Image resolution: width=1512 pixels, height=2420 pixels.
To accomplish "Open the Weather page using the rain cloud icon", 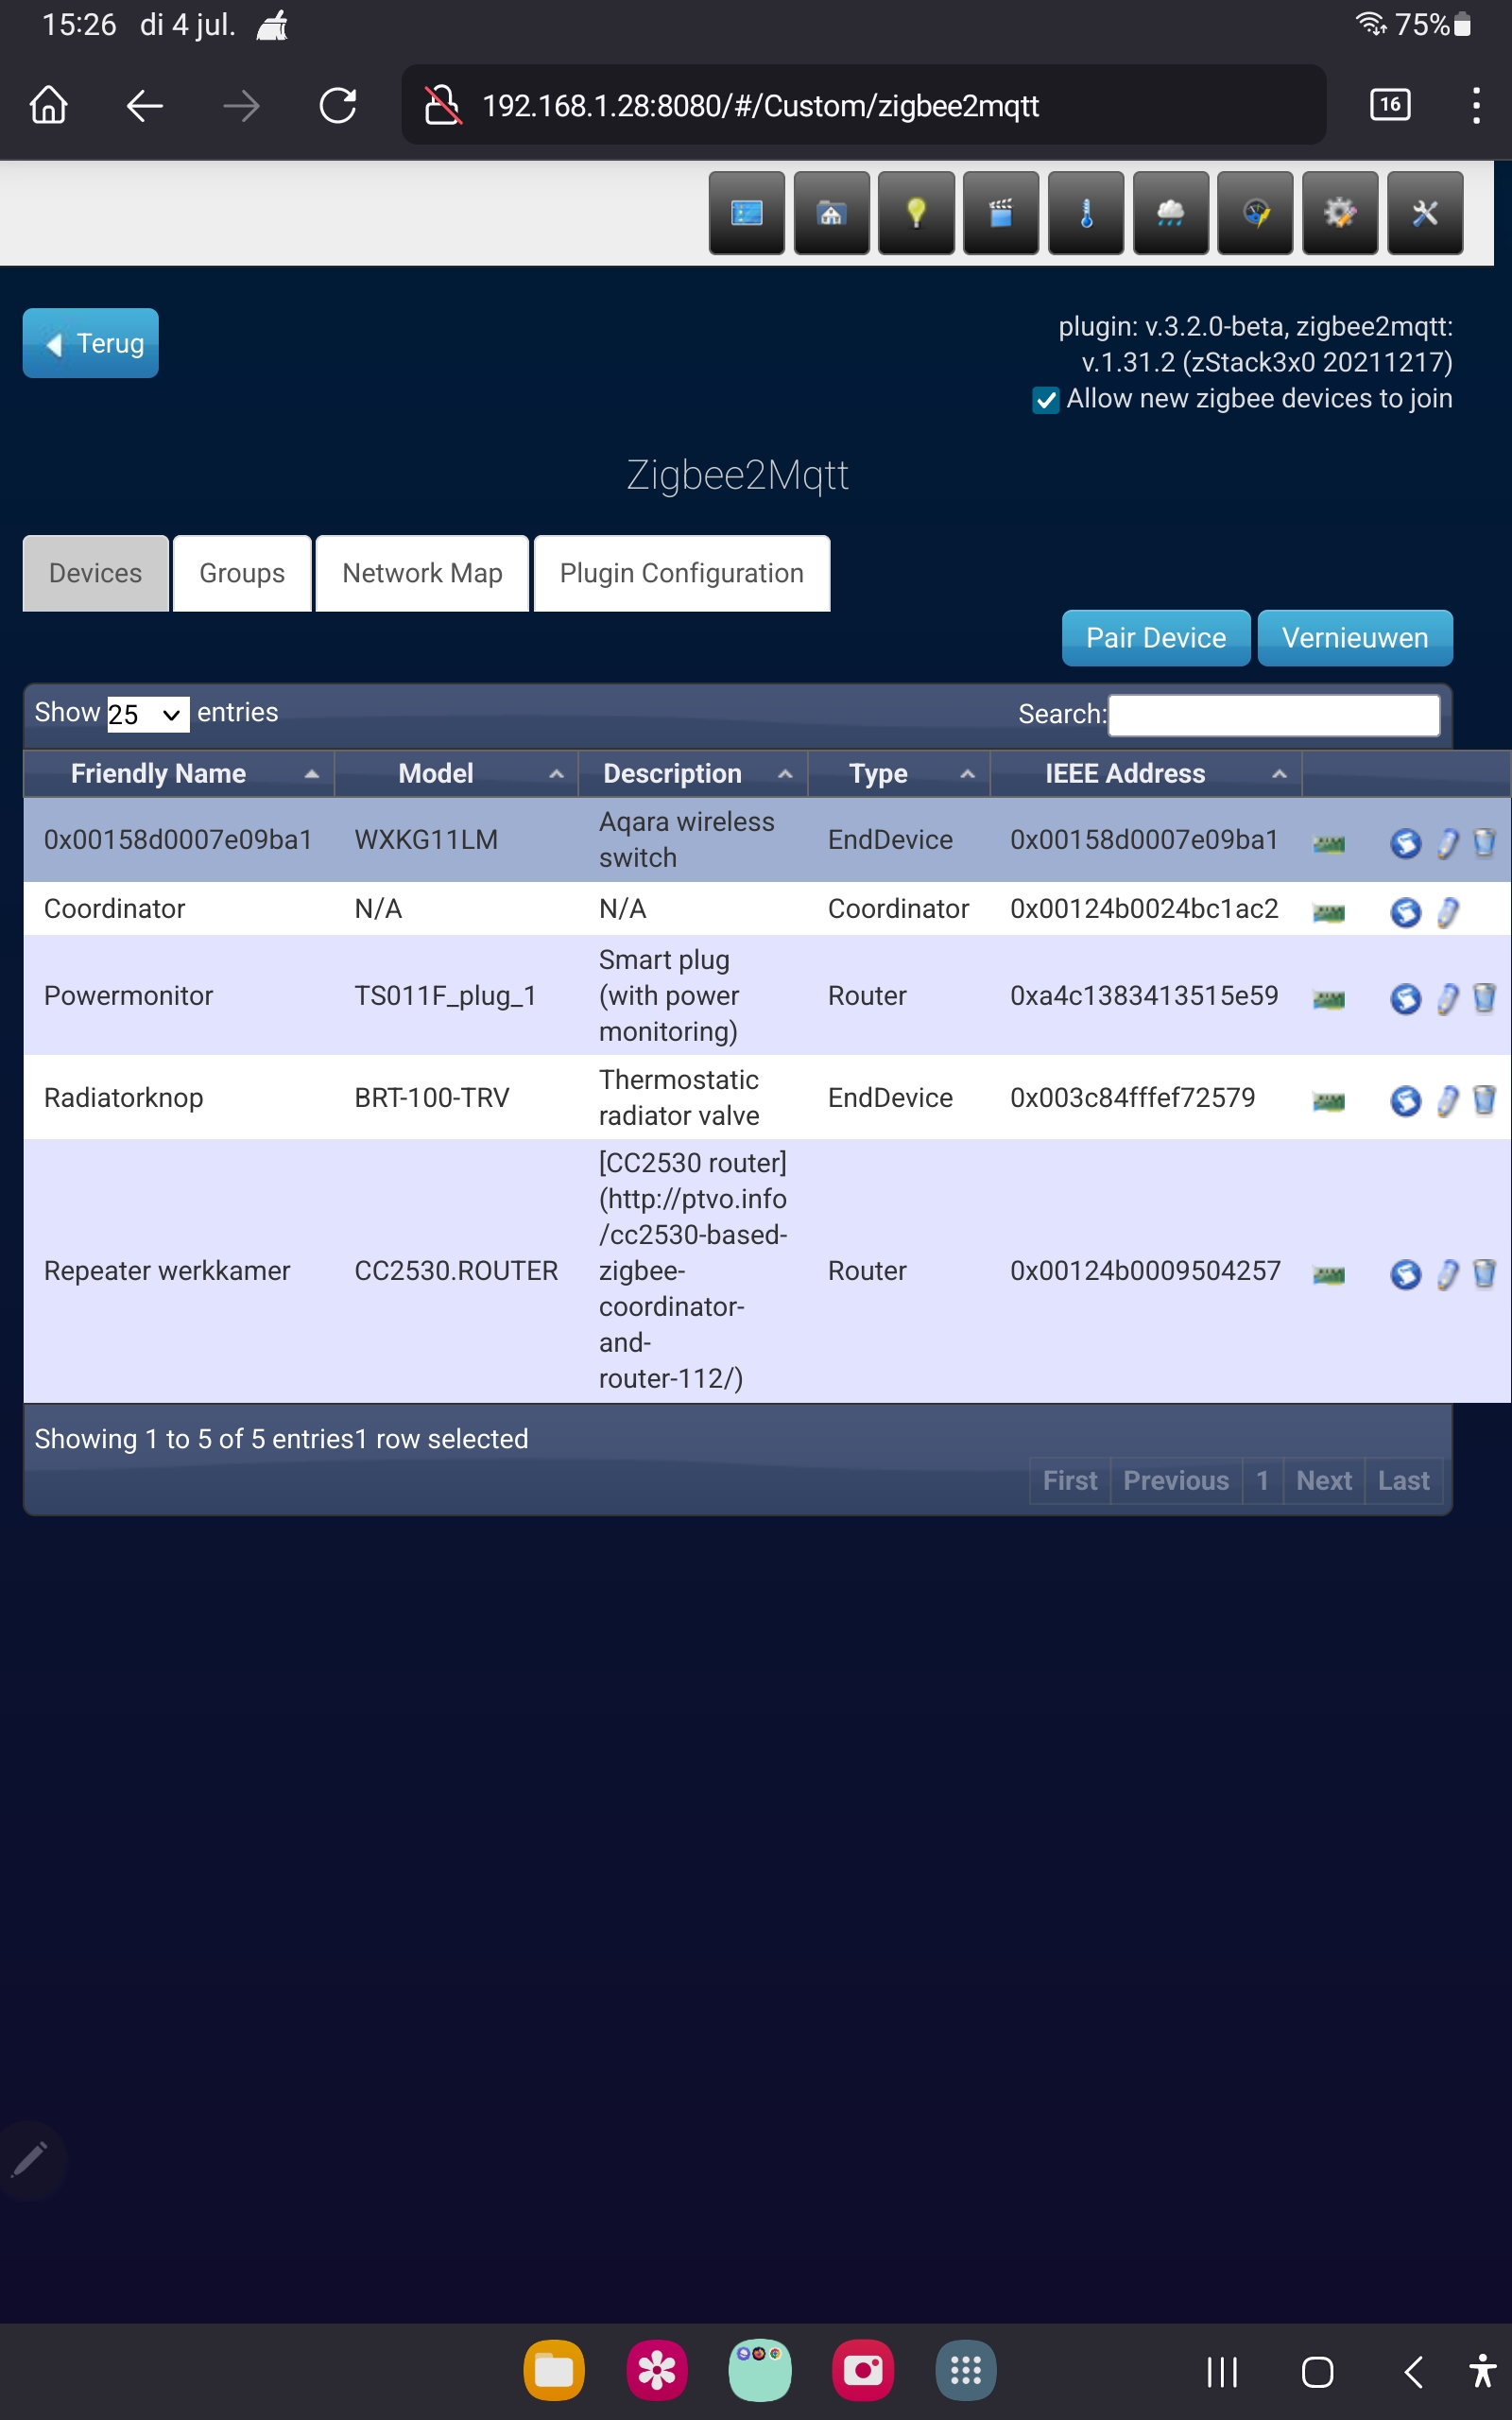I will pos(1170,212).
